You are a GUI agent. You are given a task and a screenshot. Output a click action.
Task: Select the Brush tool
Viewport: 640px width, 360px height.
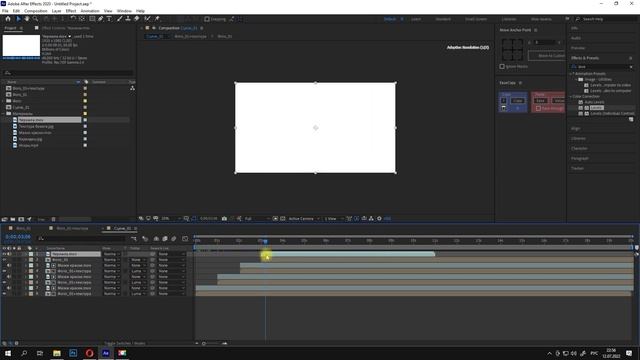tap(120, 19)
